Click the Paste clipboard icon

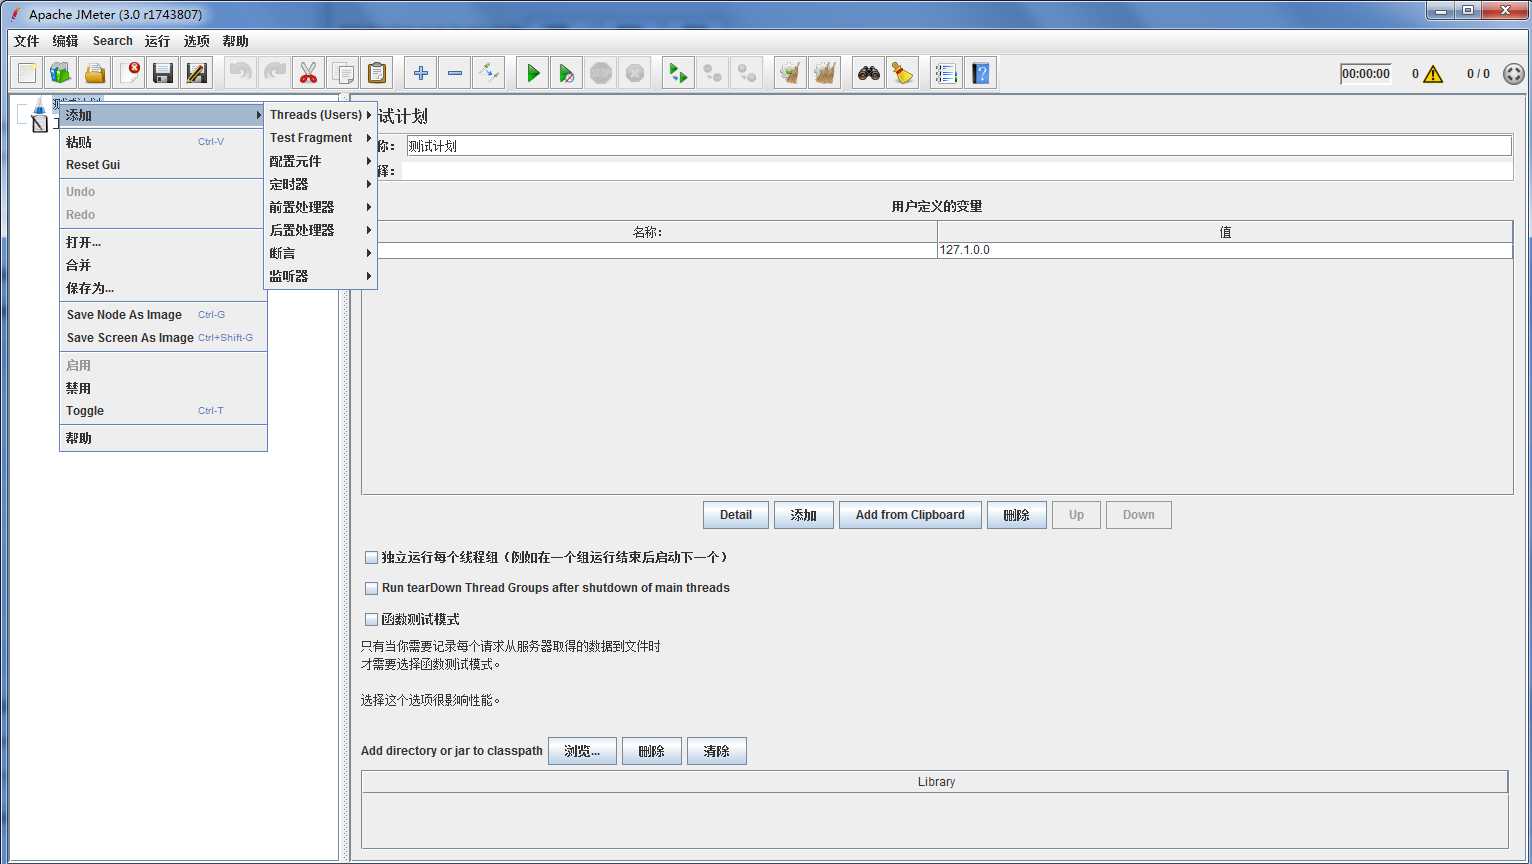(376, 73)
